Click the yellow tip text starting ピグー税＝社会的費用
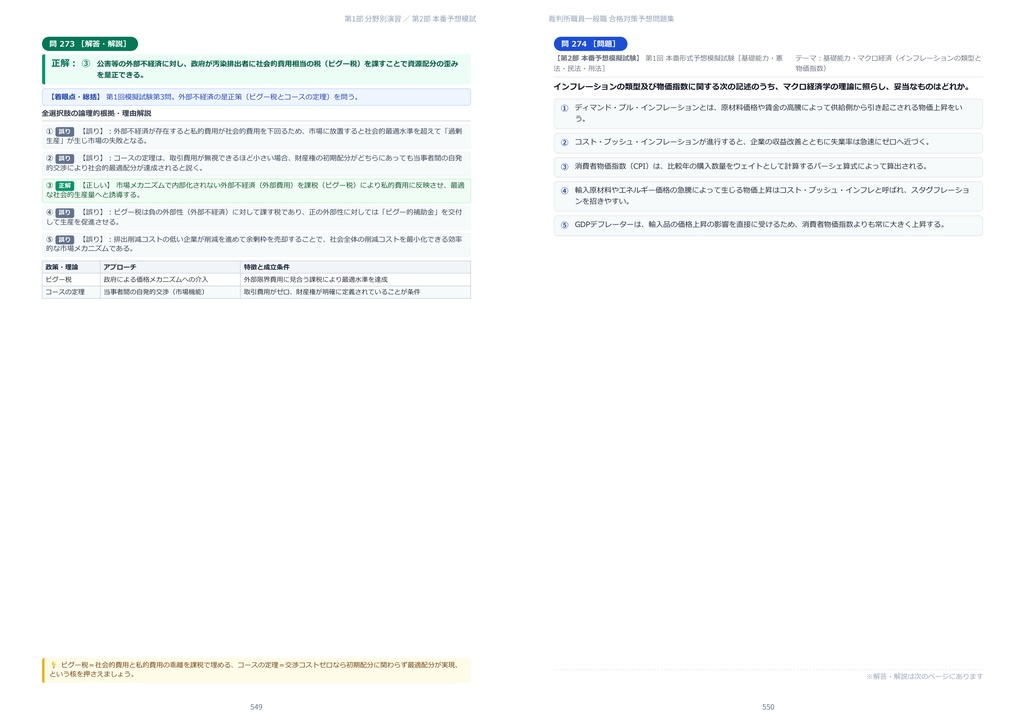Viewport: 1024px width, 724px height. tap(255, 670)
